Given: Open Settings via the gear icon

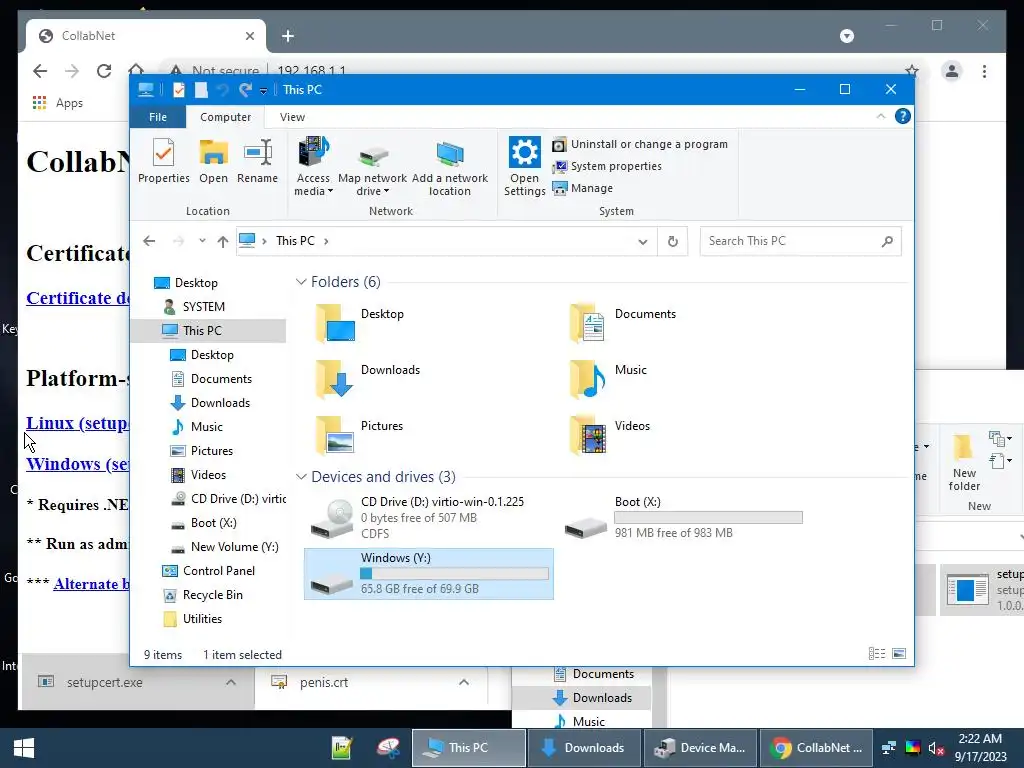Looking at the screenshot, I should click(524, 167).
